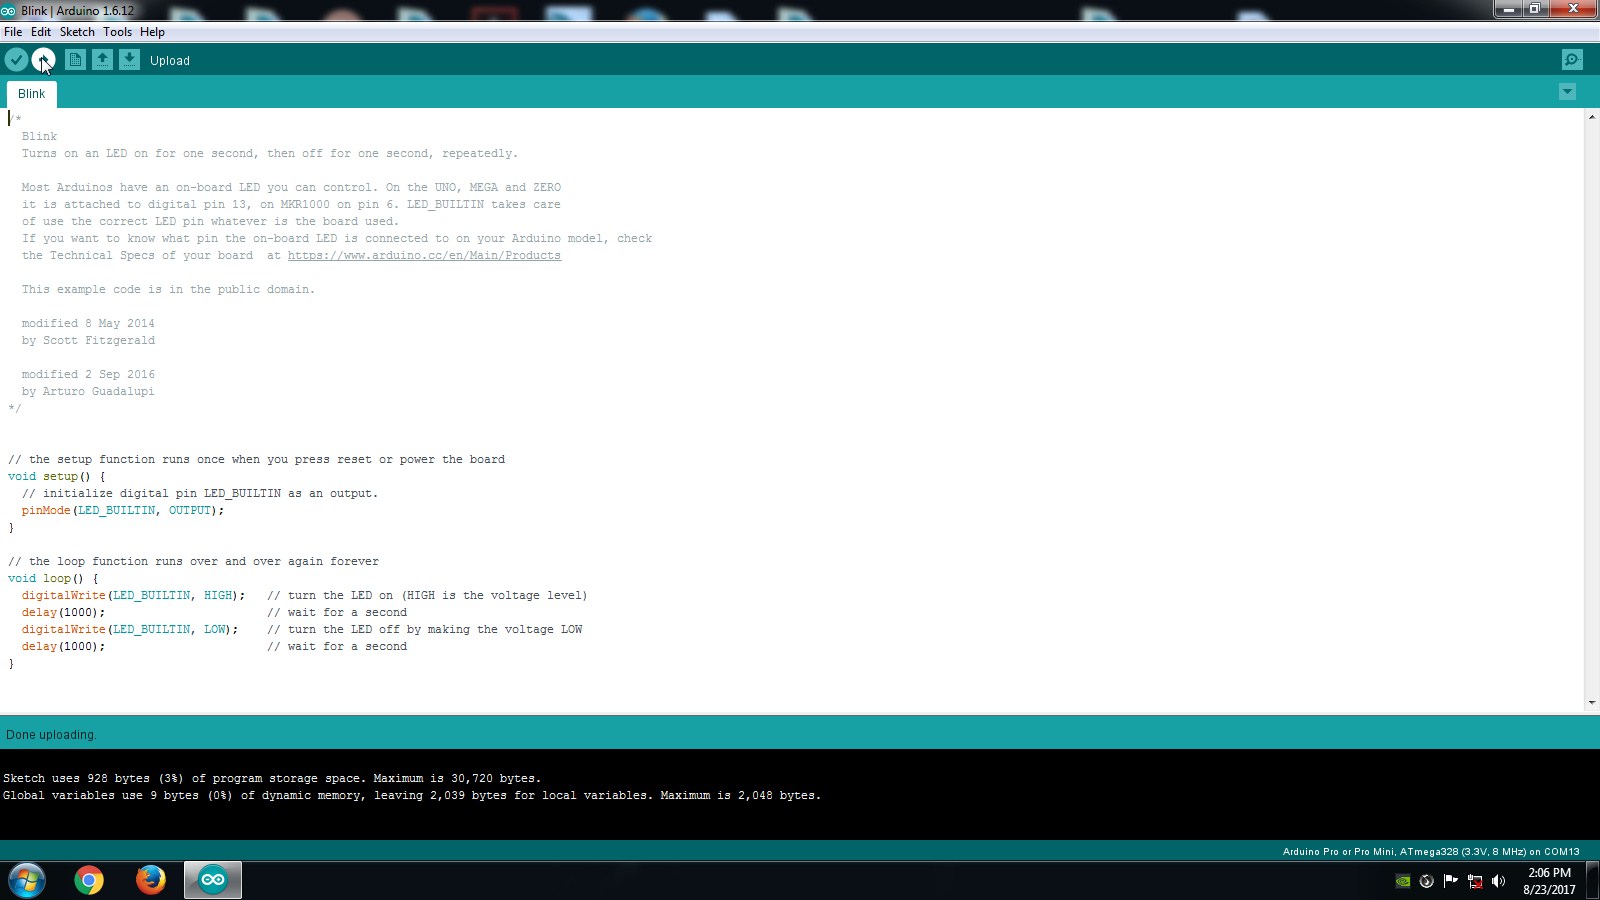This screenshot has height=900, width=1600.
Task: Click the 'Global variables use 9 bytes' console line
Action: click(412, 795)
